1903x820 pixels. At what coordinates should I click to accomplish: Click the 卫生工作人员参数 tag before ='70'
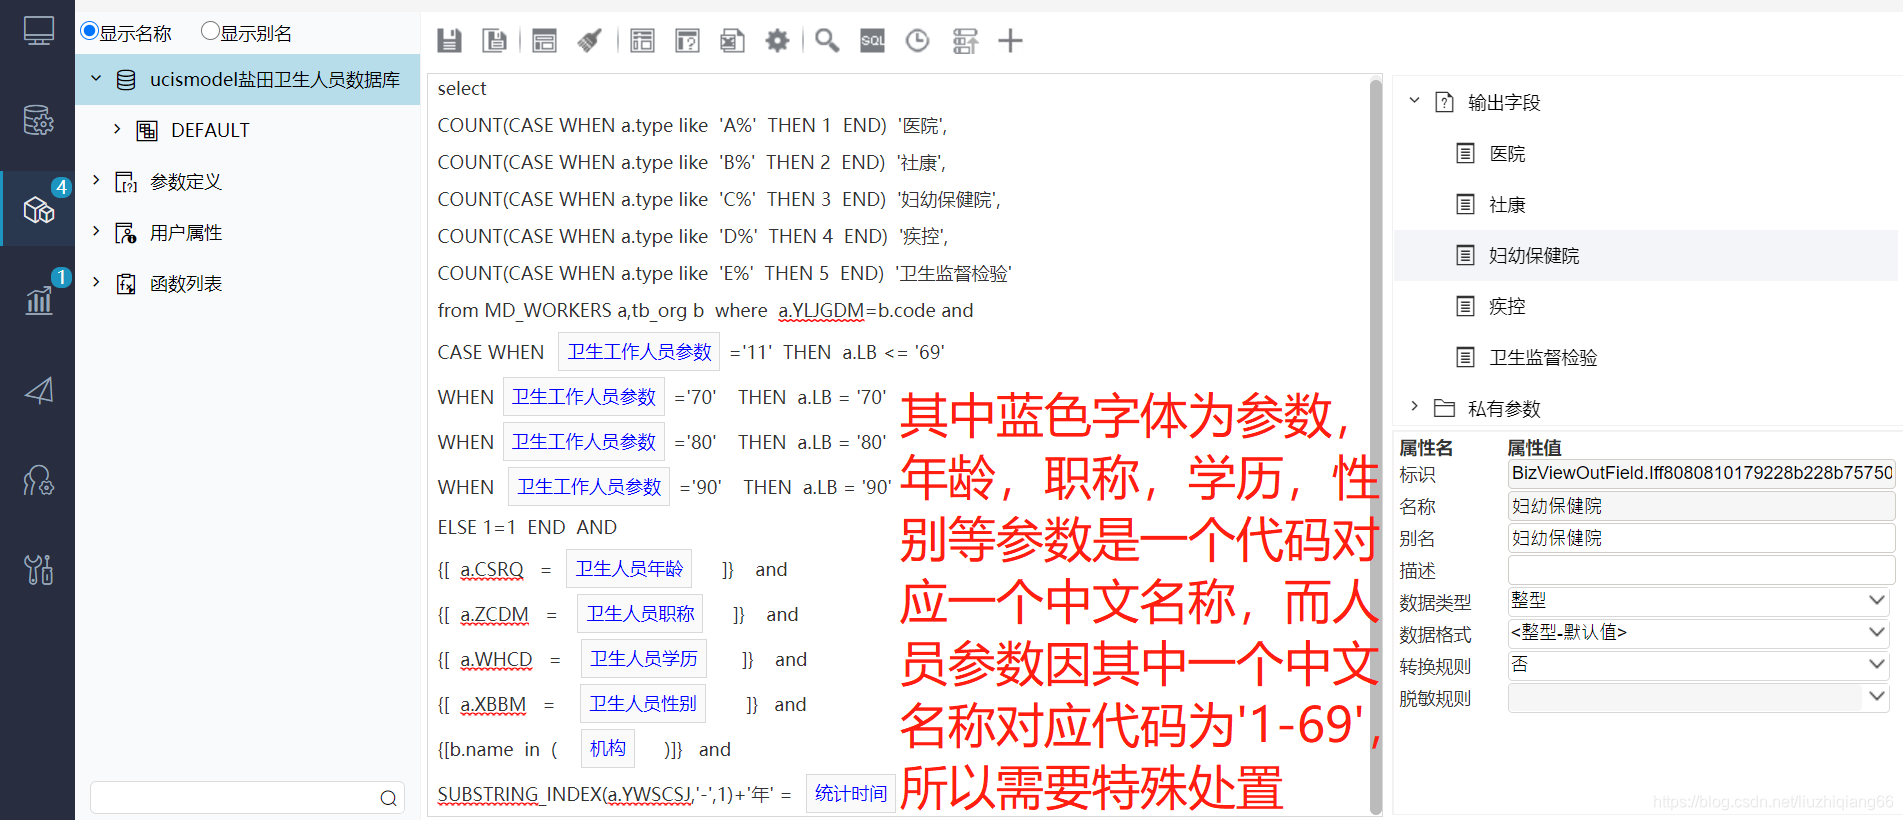tap(584, 397)
